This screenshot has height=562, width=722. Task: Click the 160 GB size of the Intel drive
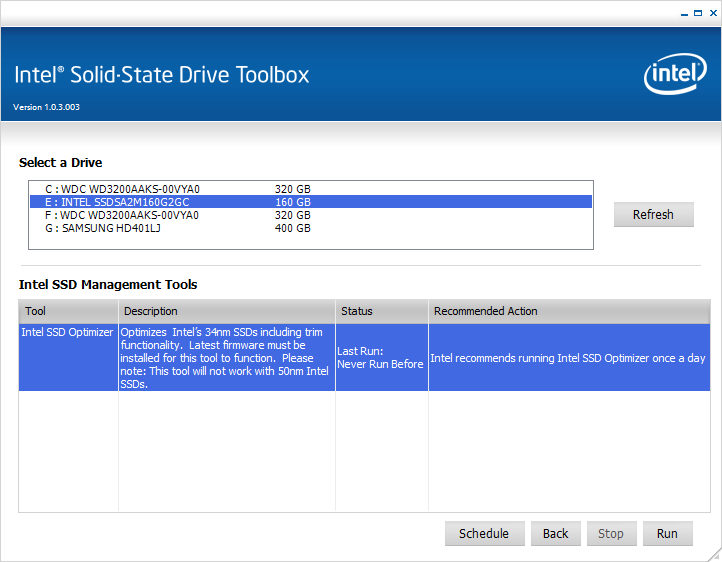293,202
